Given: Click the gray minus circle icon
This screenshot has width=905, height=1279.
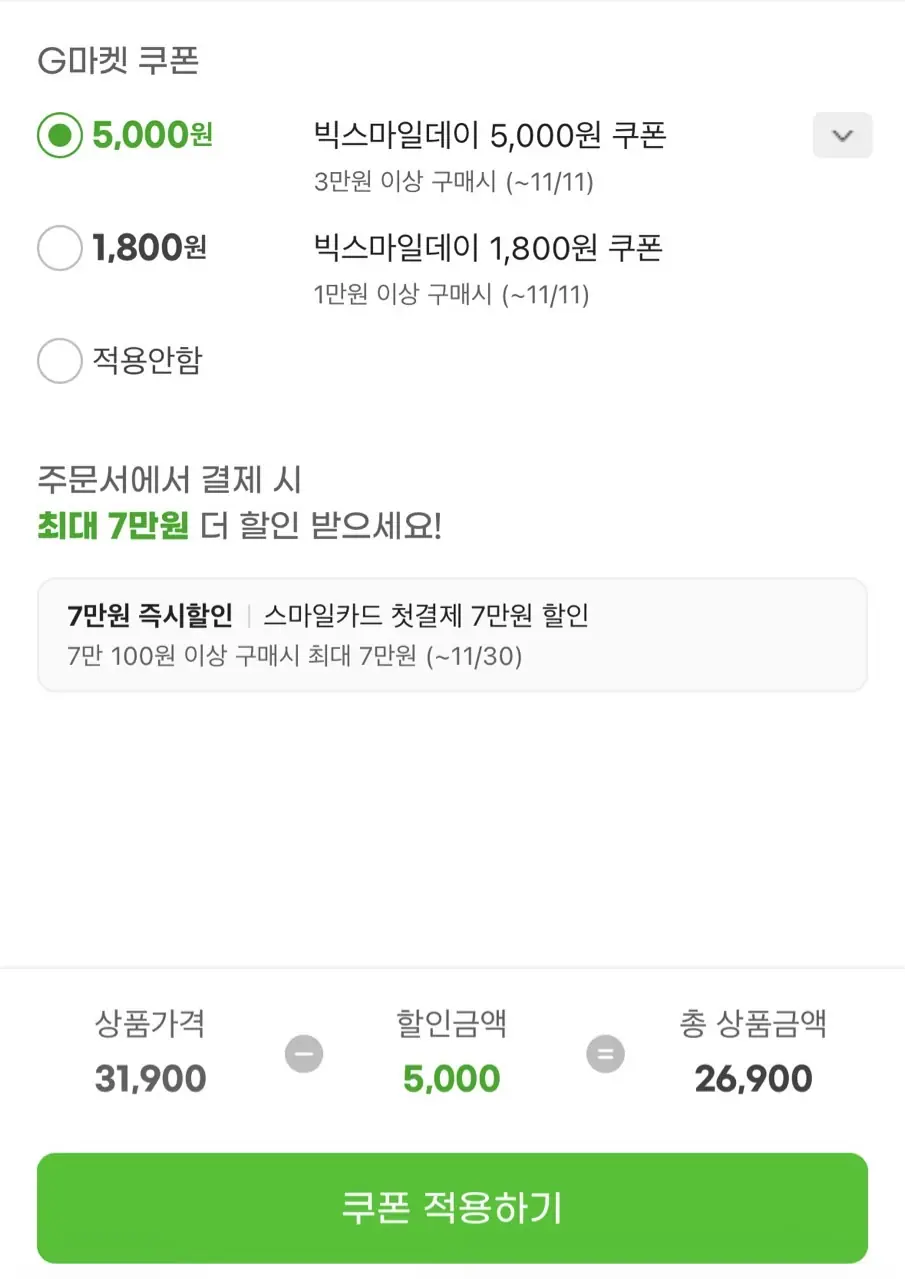Looking at the screenshot, I should (x=304, y=1054).
